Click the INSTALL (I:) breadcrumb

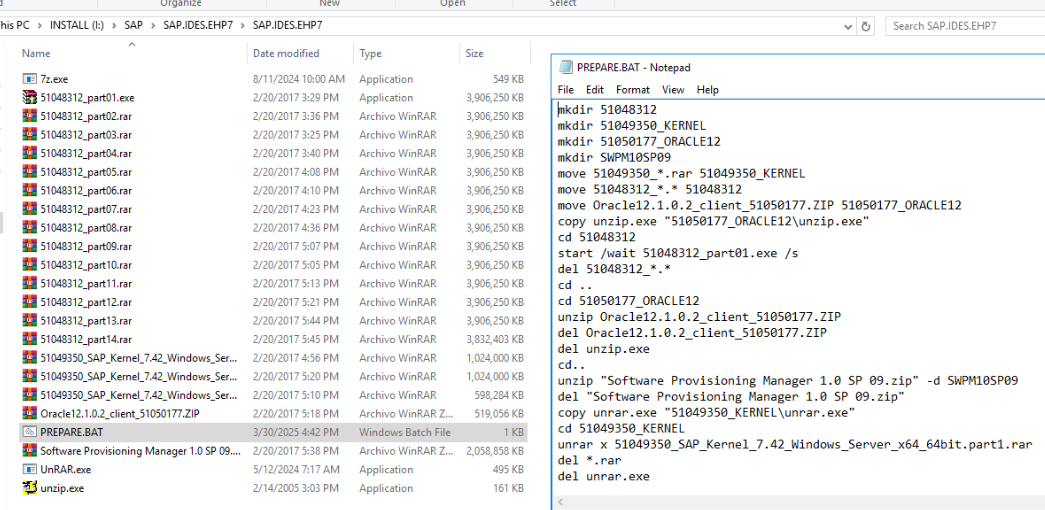tap(77, 26)
